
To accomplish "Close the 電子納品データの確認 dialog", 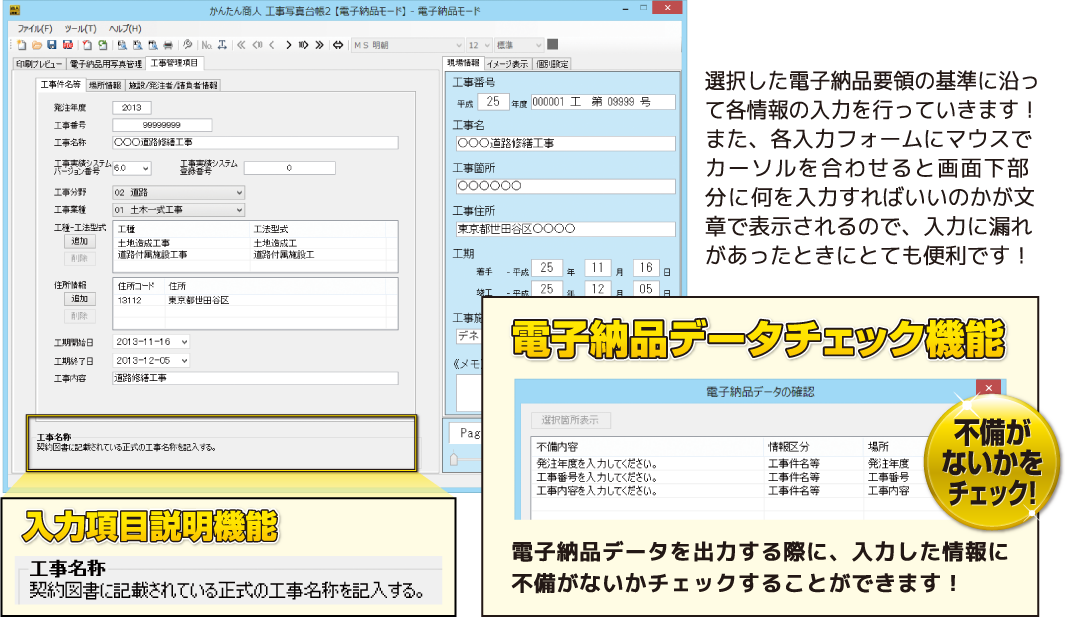I will coord(988,388).
